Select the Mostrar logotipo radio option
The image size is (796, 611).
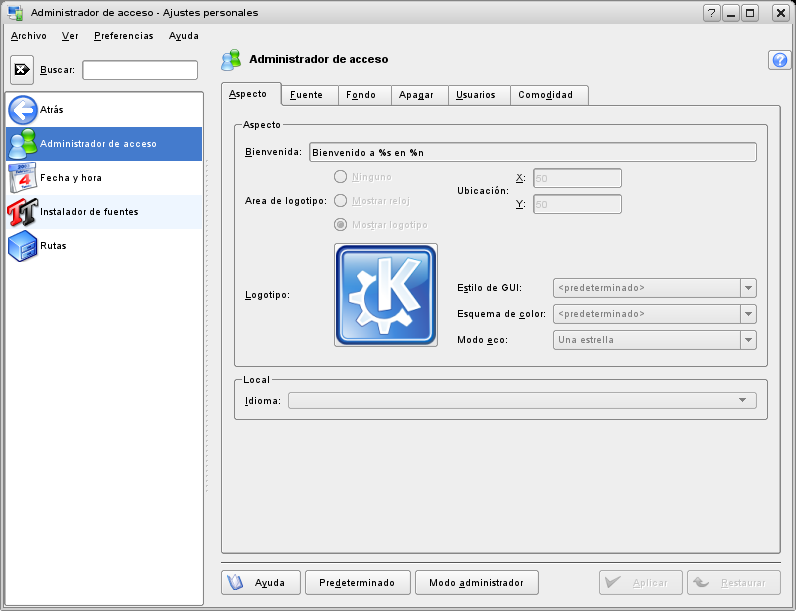(341, 224)
